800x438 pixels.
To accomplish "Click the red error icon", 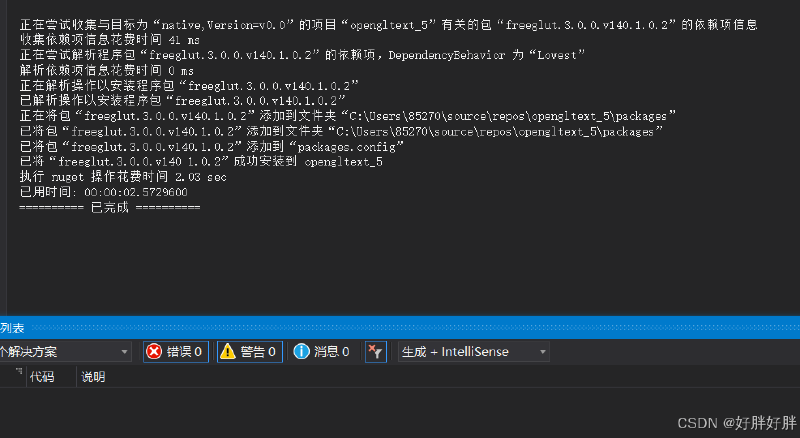I will [x=154, y=351].
